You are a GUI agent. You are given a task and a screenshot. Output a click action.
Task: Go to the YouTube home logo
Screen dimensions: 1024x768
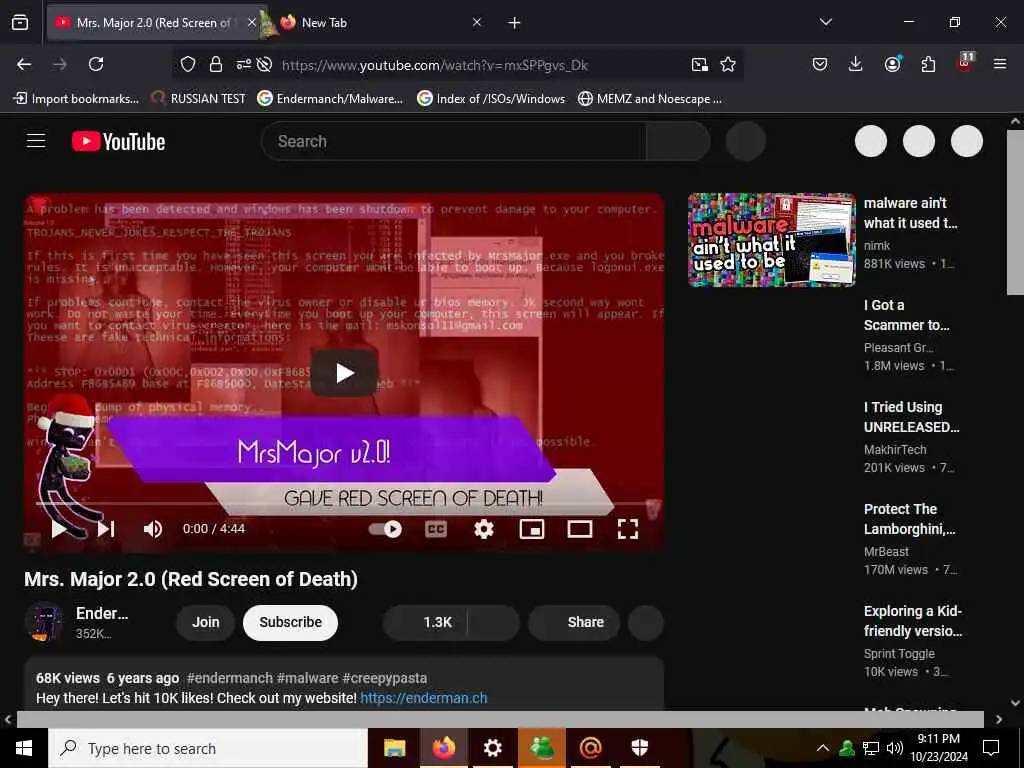click(118, 141)
